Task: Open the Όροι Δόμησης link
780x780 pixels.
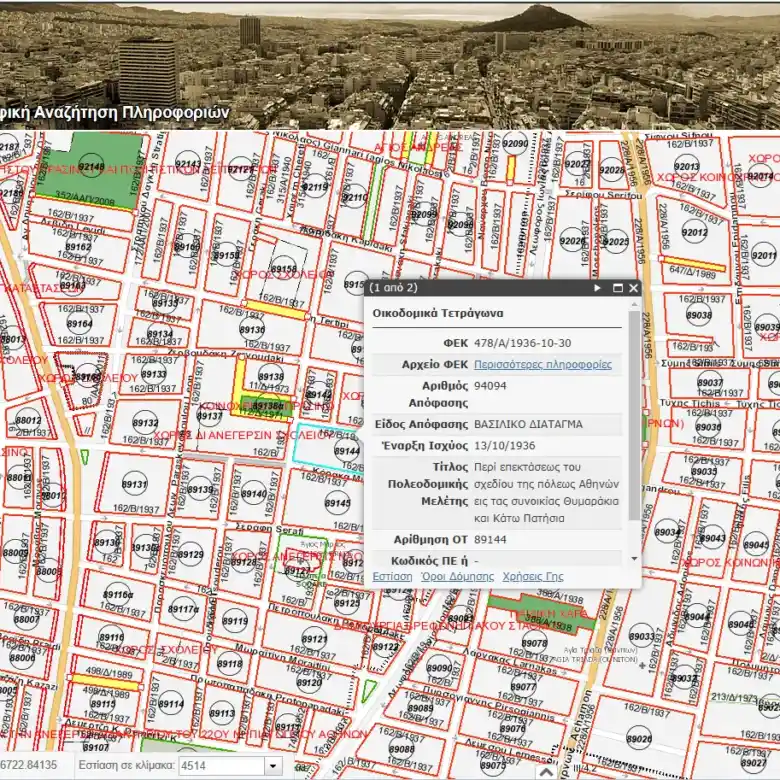Action: point(457,576)
